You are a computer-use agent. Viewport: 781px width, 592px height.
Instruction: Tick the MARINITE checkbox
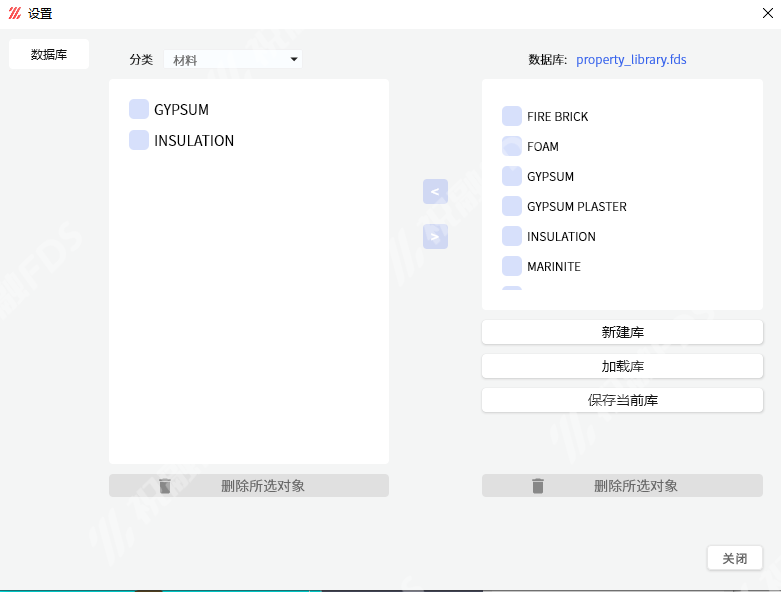512,266
